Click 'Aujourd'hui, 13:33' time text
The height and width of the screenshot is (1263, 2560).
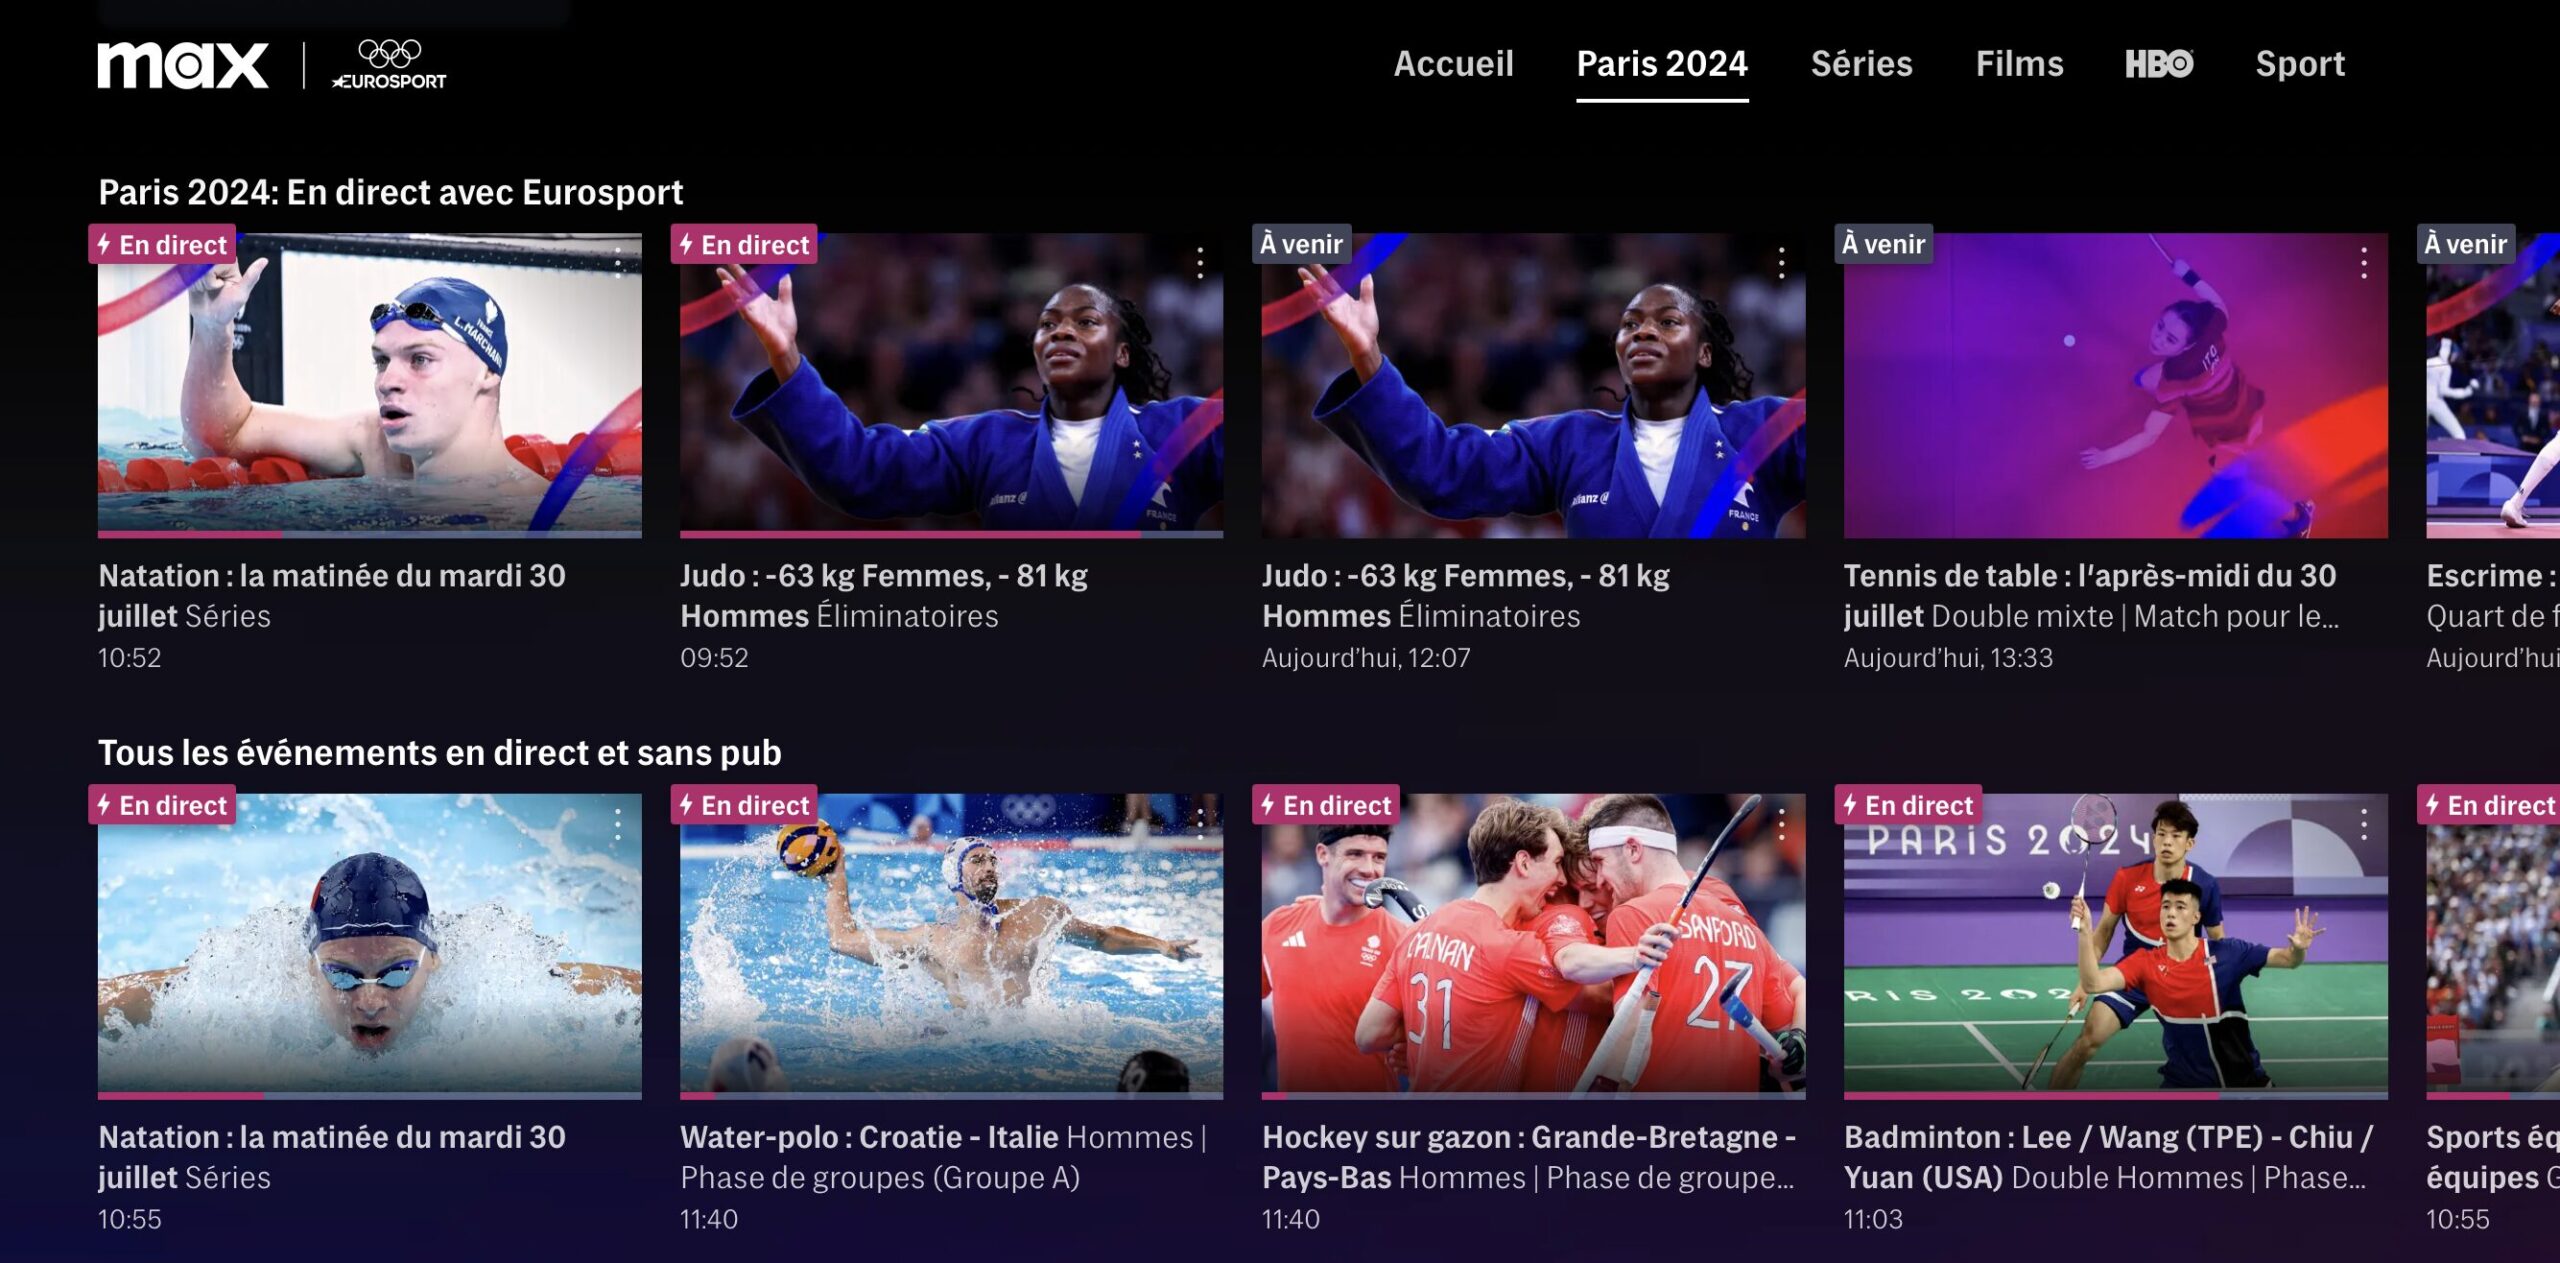tap(1948, 658)
